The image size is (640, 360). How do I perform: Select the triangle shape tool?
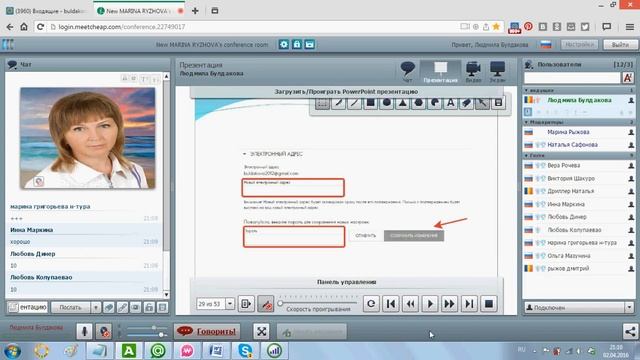tap(402, 103)
